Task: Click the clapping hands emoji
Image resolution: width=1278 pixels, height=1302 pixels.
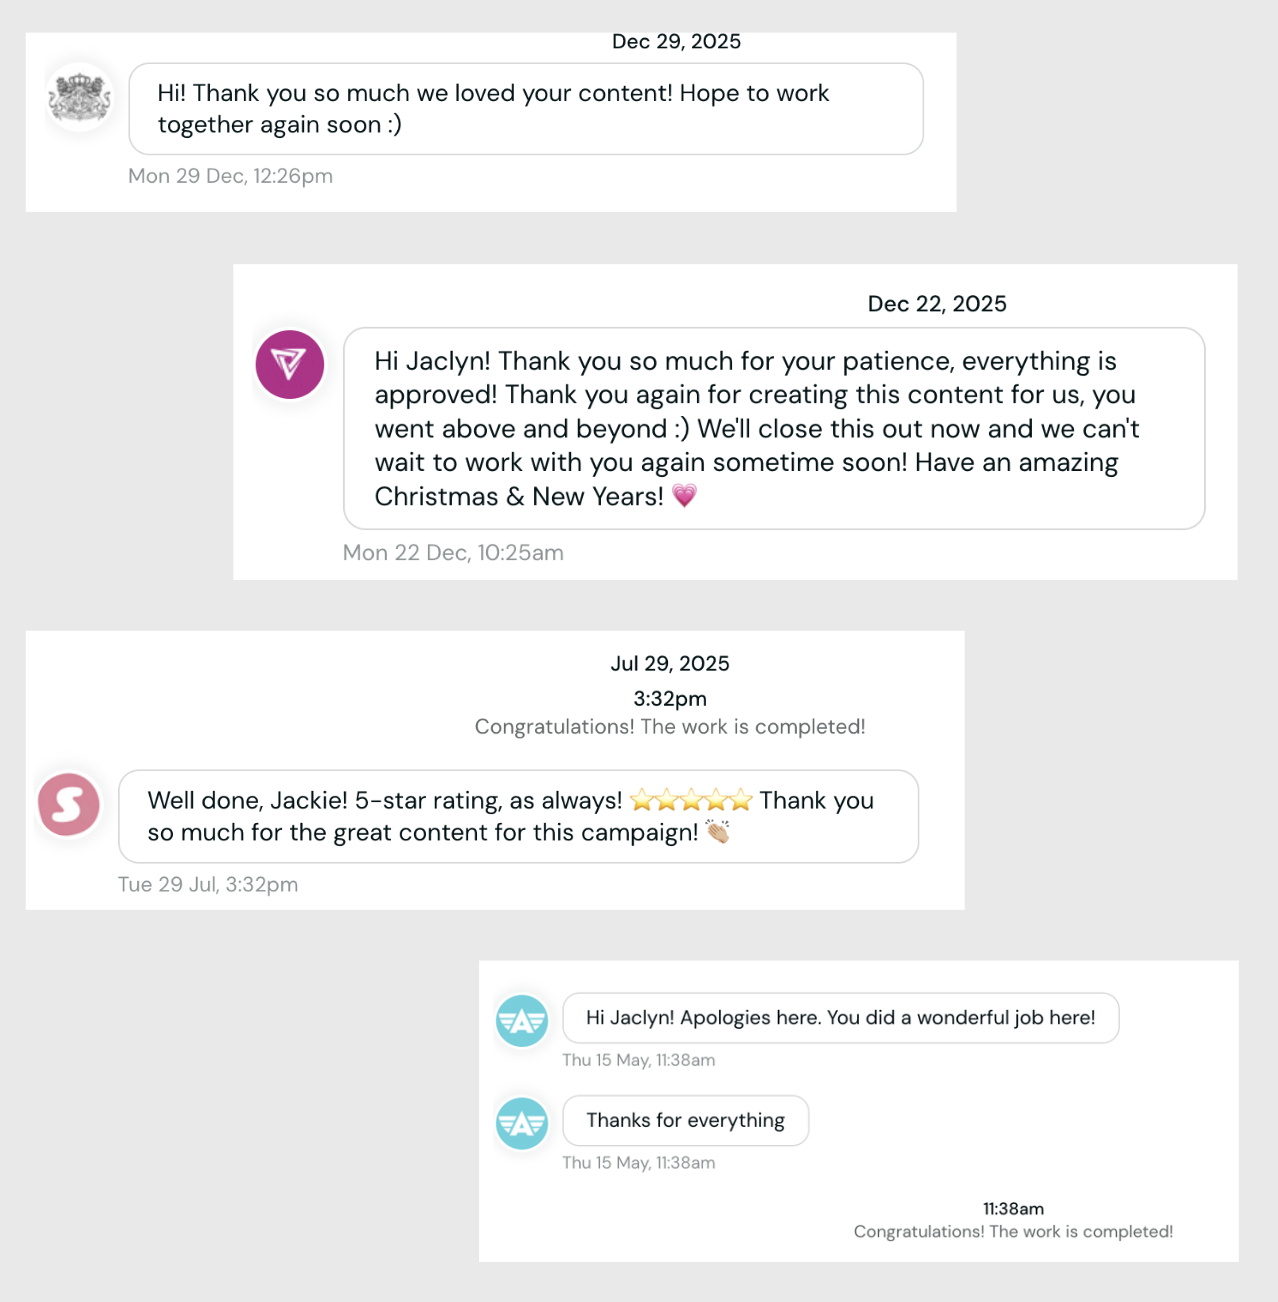Action: (718, 832)
